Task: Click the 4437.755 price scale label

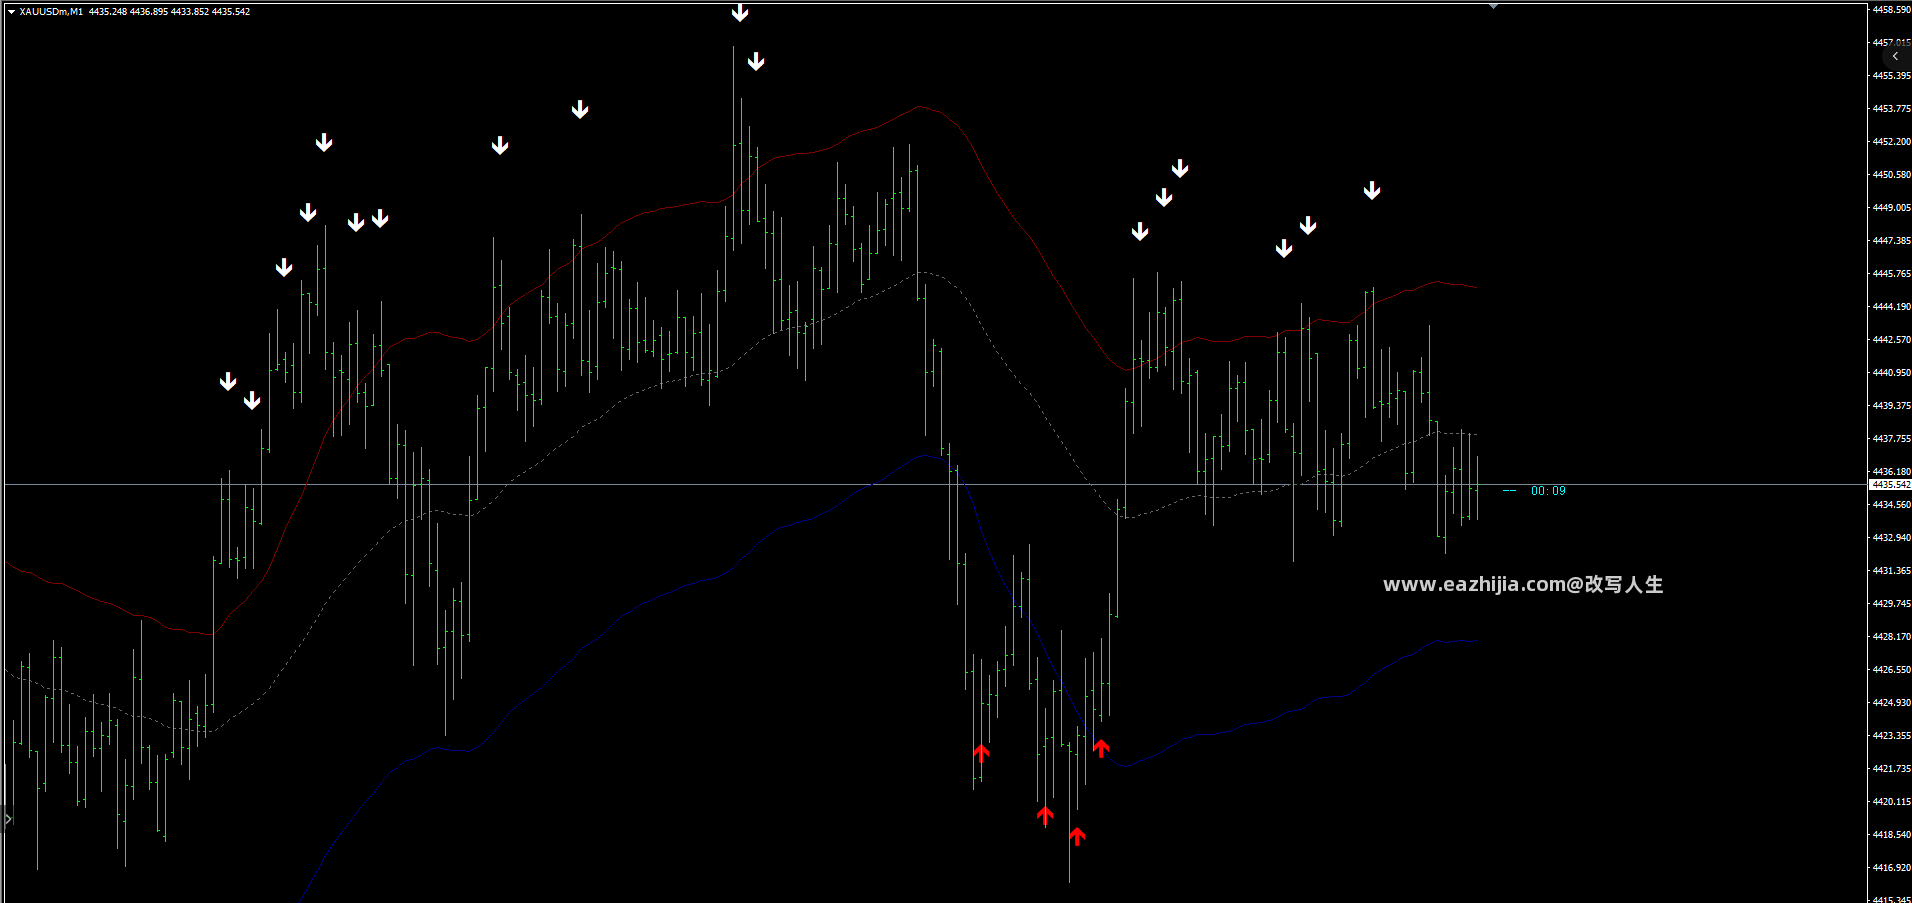Action: (x=1891, y=439)
